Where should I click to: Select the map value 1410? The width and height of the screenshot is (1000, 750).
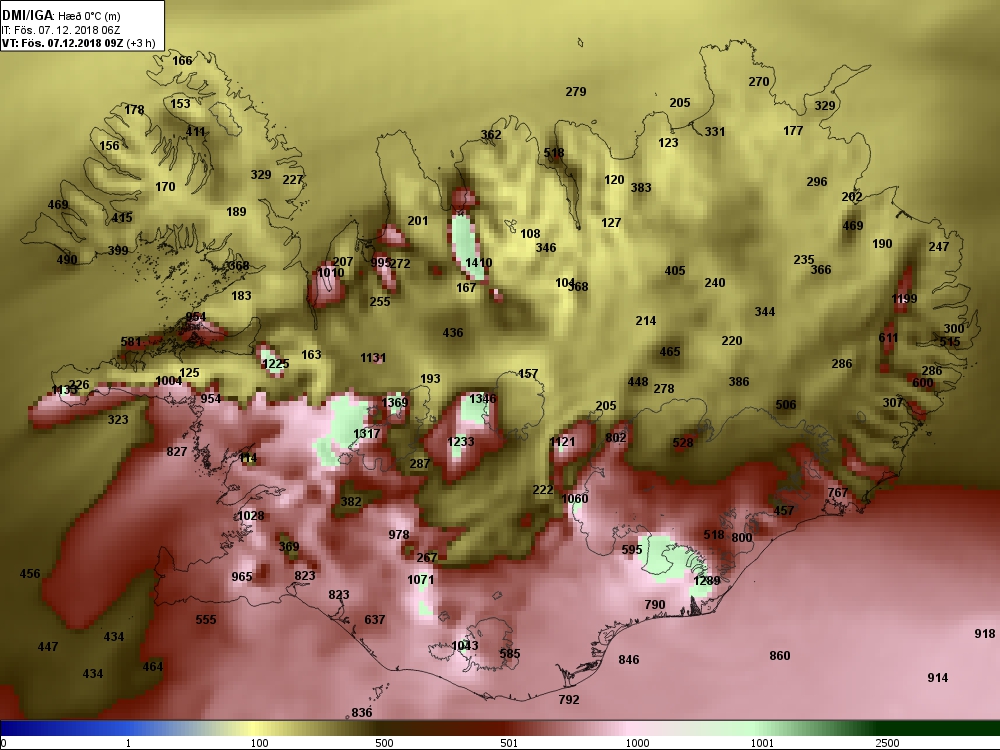tap(478, 263)
